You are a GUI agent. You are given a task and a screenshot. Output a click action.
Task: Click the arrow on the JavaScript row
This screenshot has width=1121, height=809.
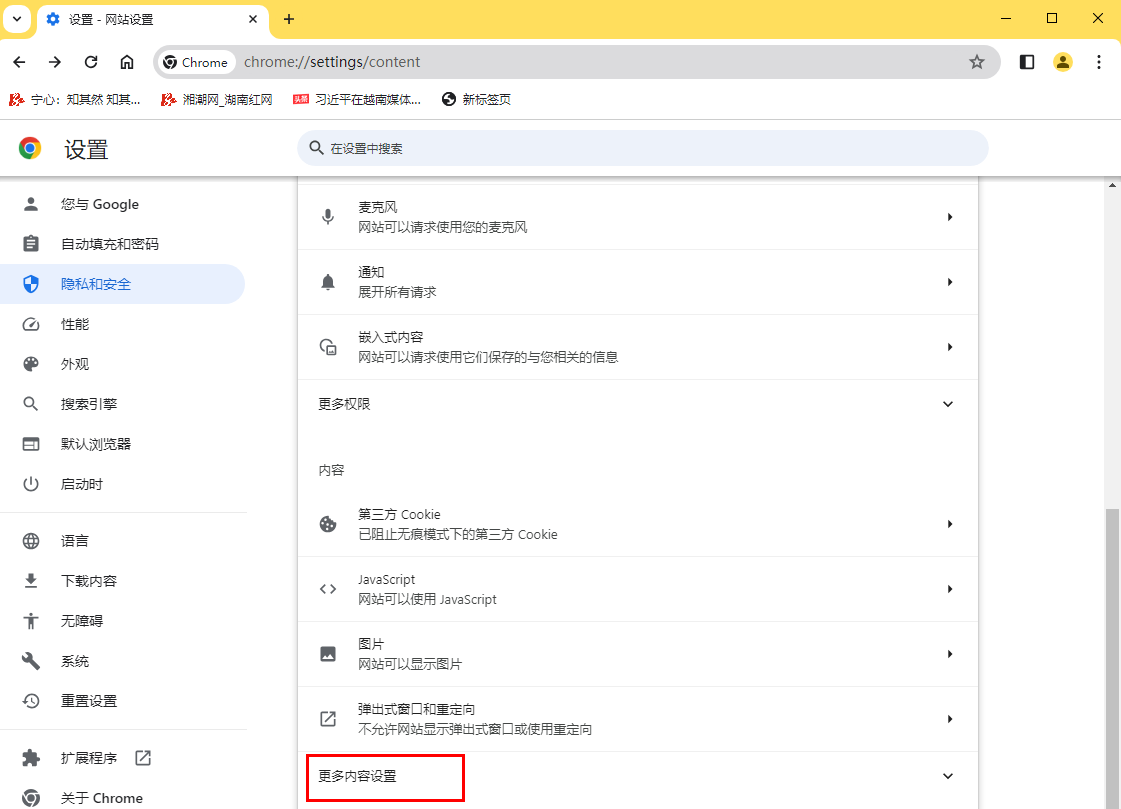click(949, 590)
